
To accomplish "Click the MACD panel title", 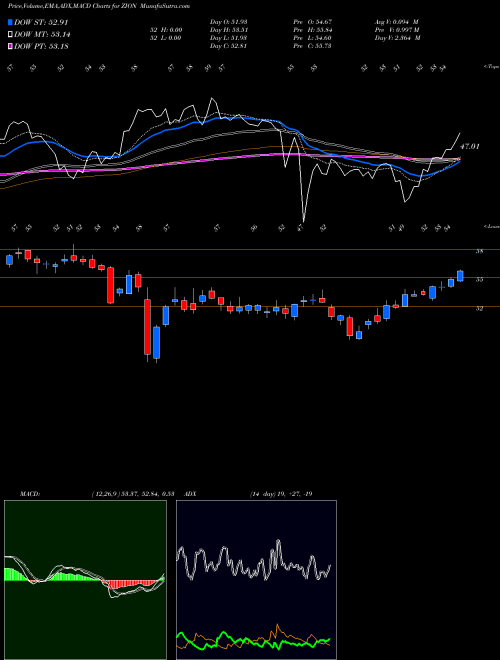I will pyautogui.click(x=30, y=494).
